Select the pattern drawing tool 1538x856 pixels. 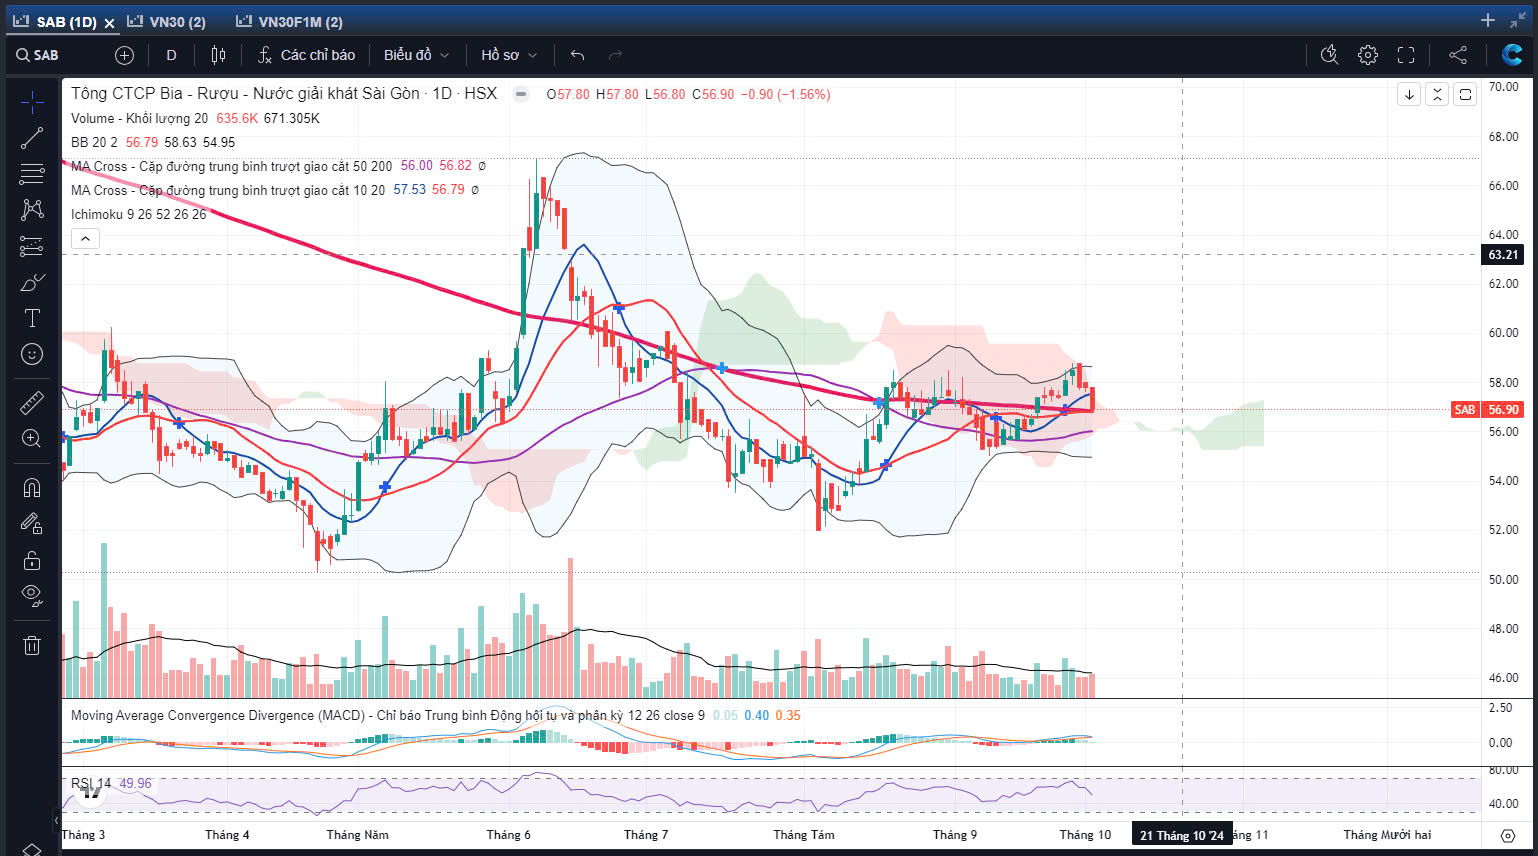coord(32,209)
